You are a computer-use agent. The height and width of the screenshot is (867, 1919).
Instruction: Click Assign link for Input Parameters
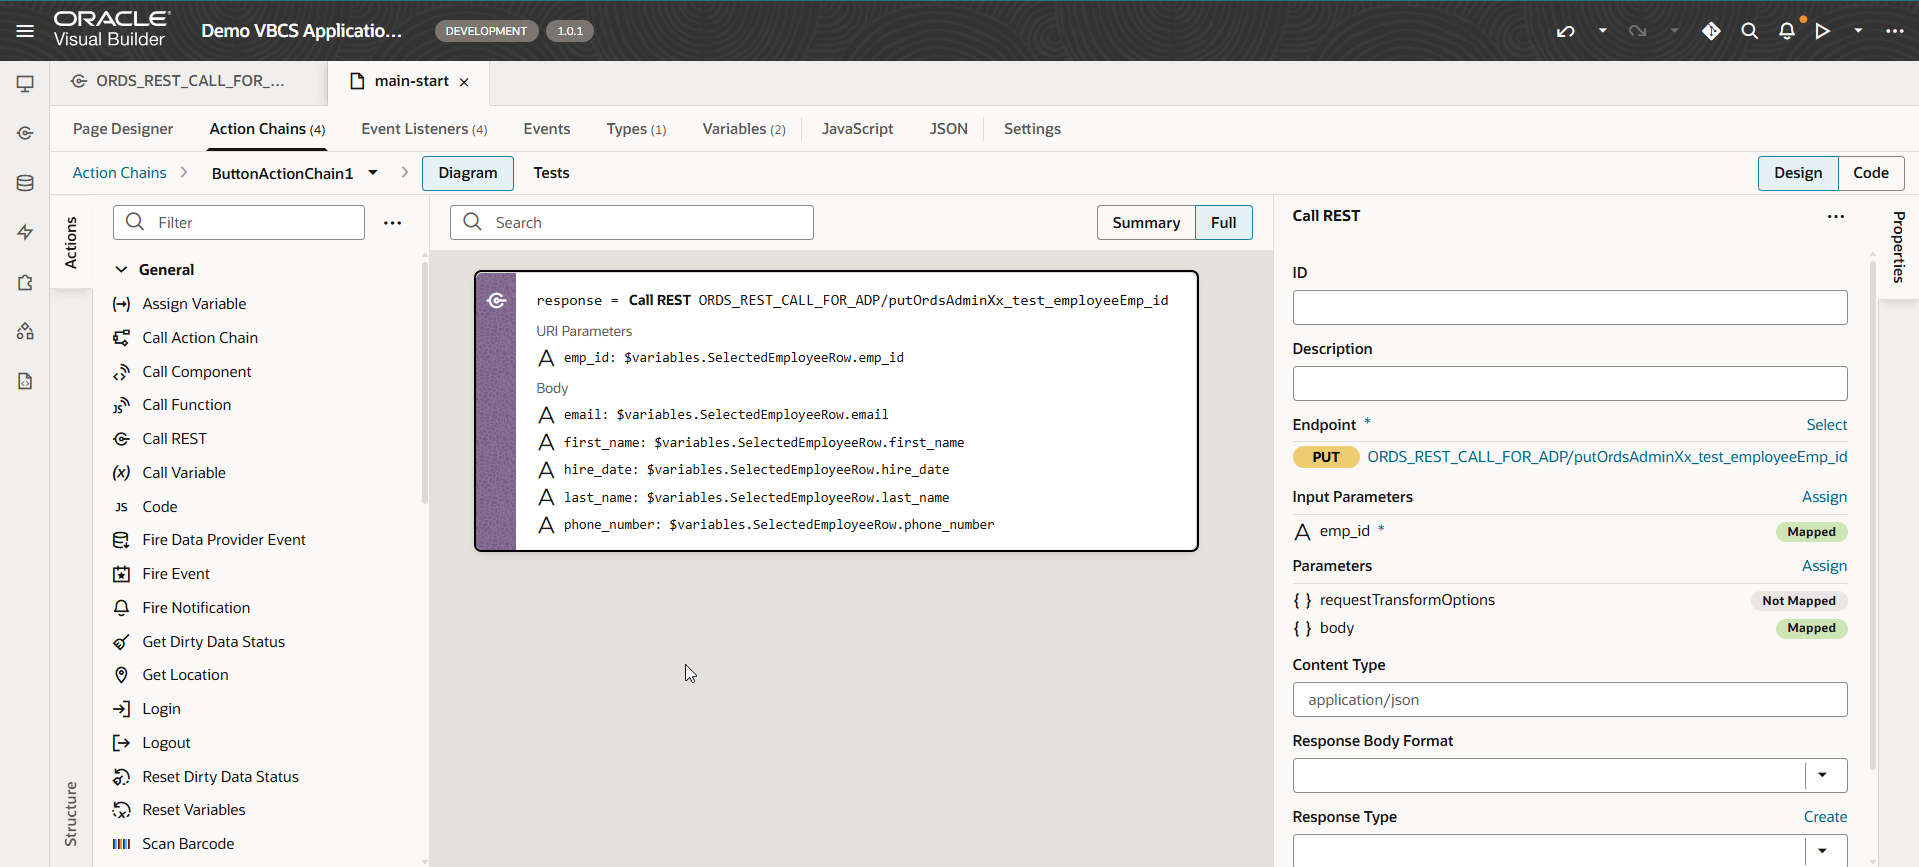[1824, 497]
